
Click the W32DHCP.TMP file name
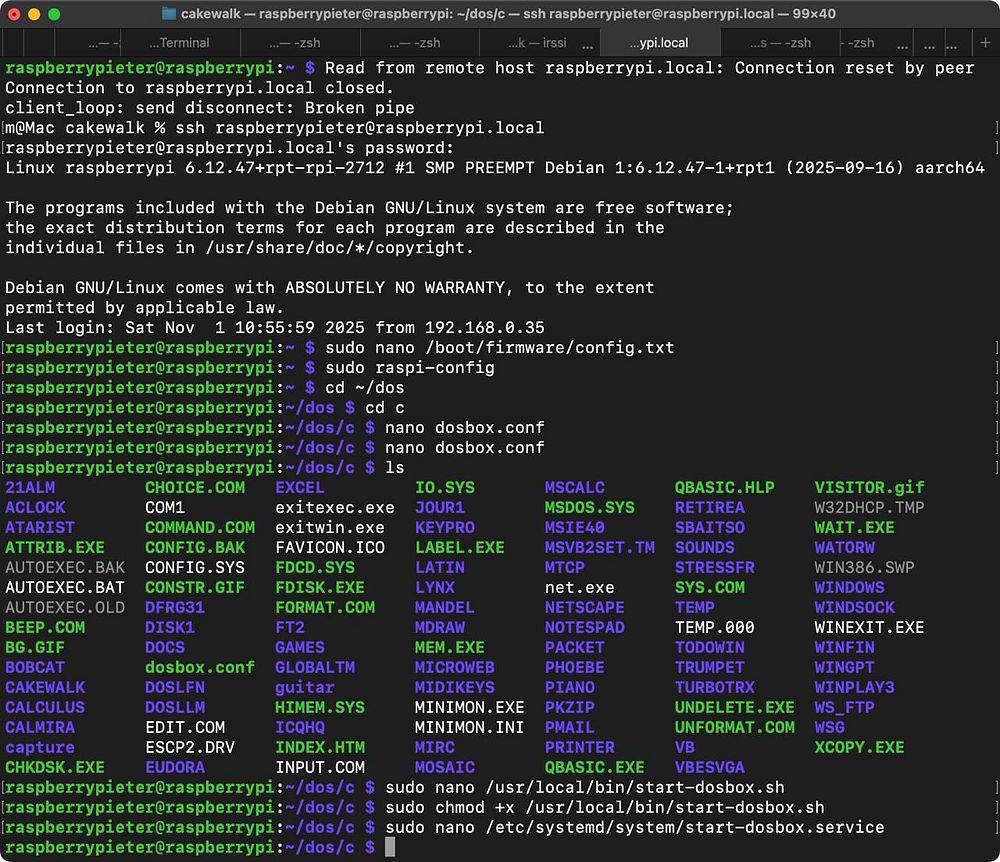point(869,508)
